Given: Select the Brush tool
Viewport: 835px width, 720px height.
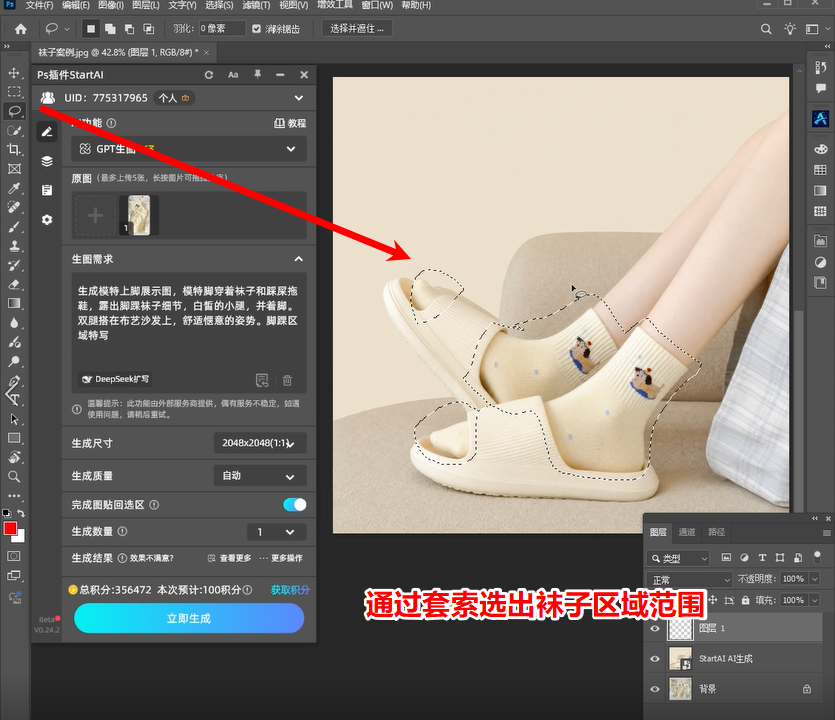Looking at the screenshot, I should coord(14,227).
